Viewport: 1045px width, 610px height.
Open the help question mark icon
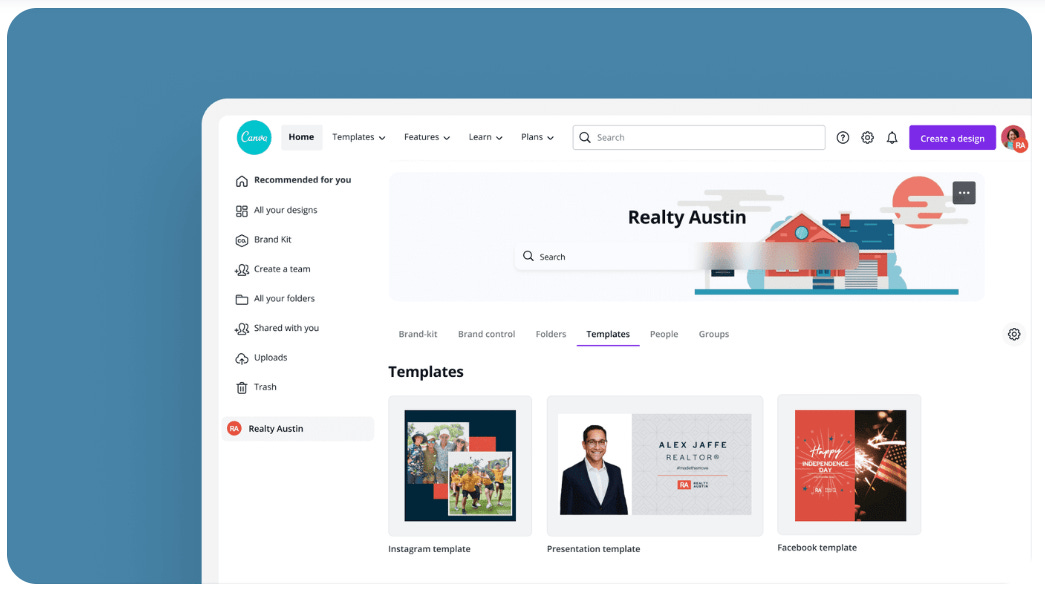[x=842, y=137]
